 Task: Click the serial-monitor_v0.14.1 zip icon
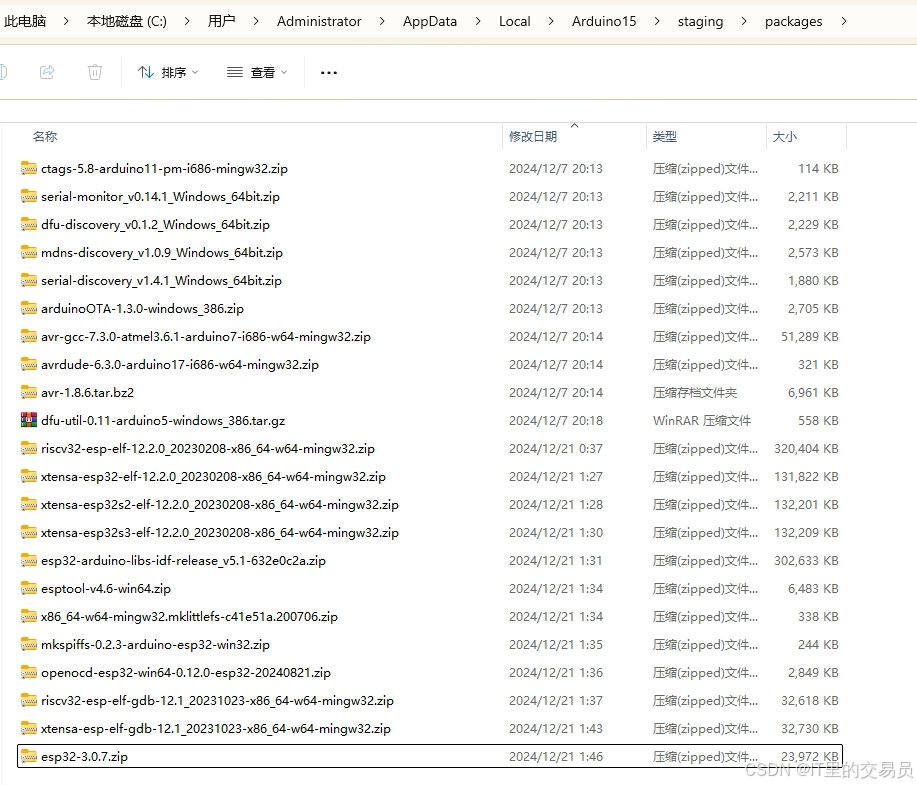[29, 197]
